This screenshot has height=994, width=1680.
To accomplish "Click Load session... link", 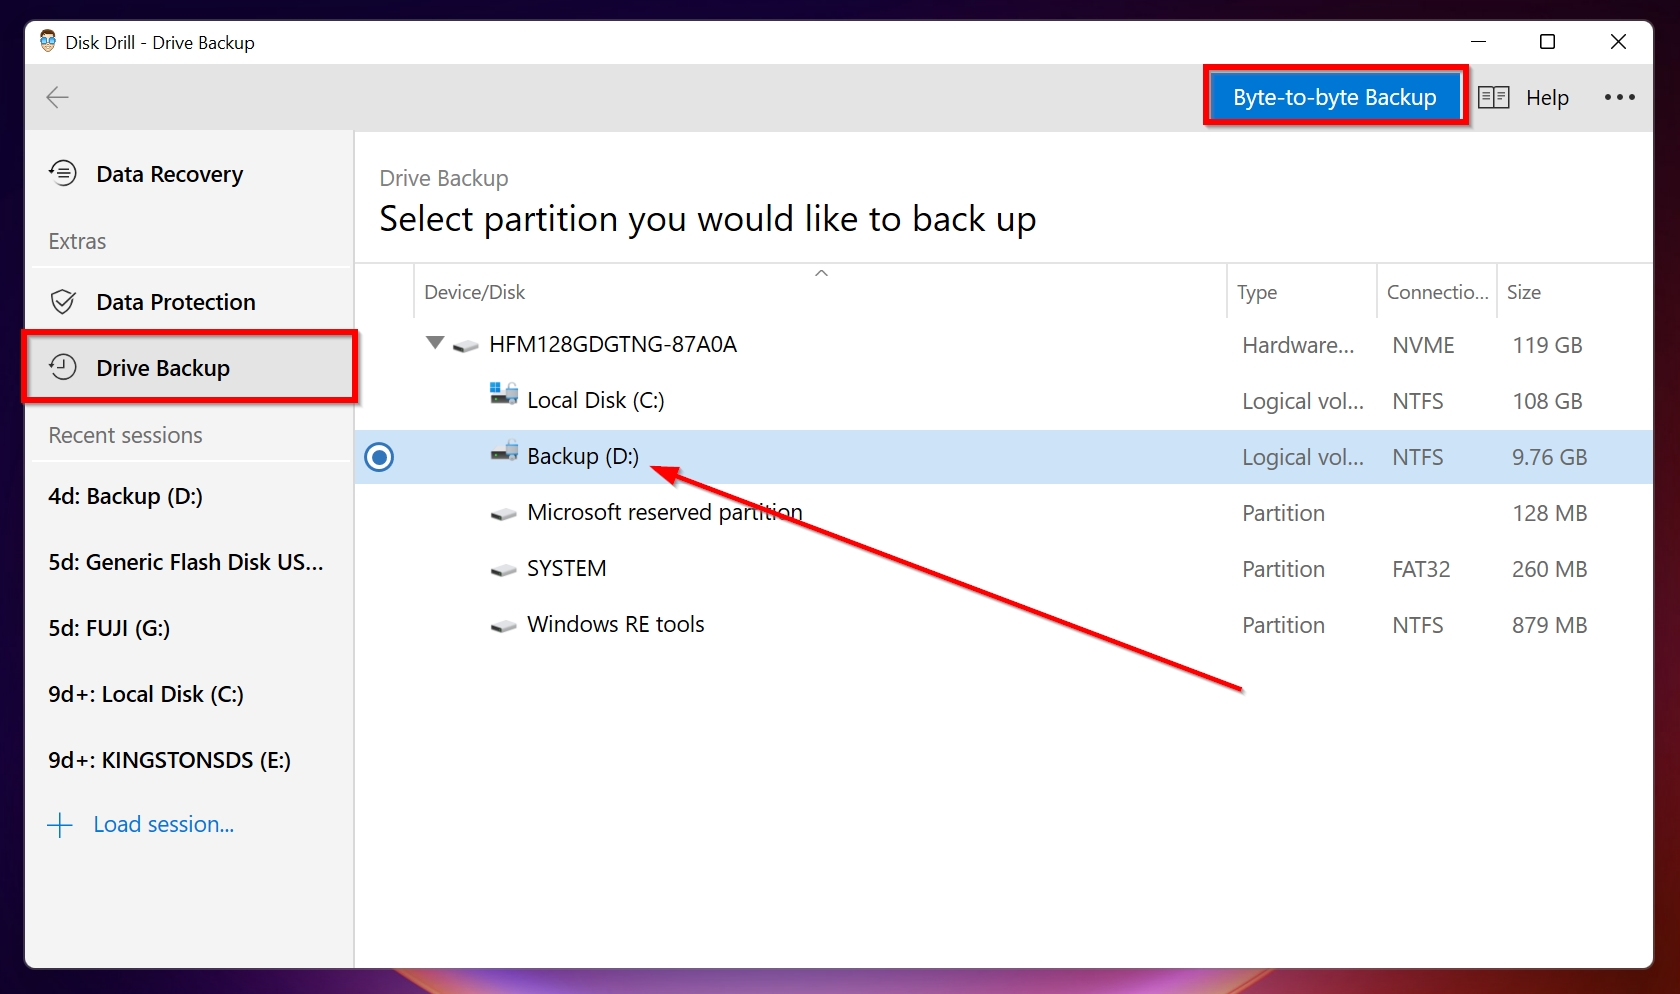I will pos(164,824).
